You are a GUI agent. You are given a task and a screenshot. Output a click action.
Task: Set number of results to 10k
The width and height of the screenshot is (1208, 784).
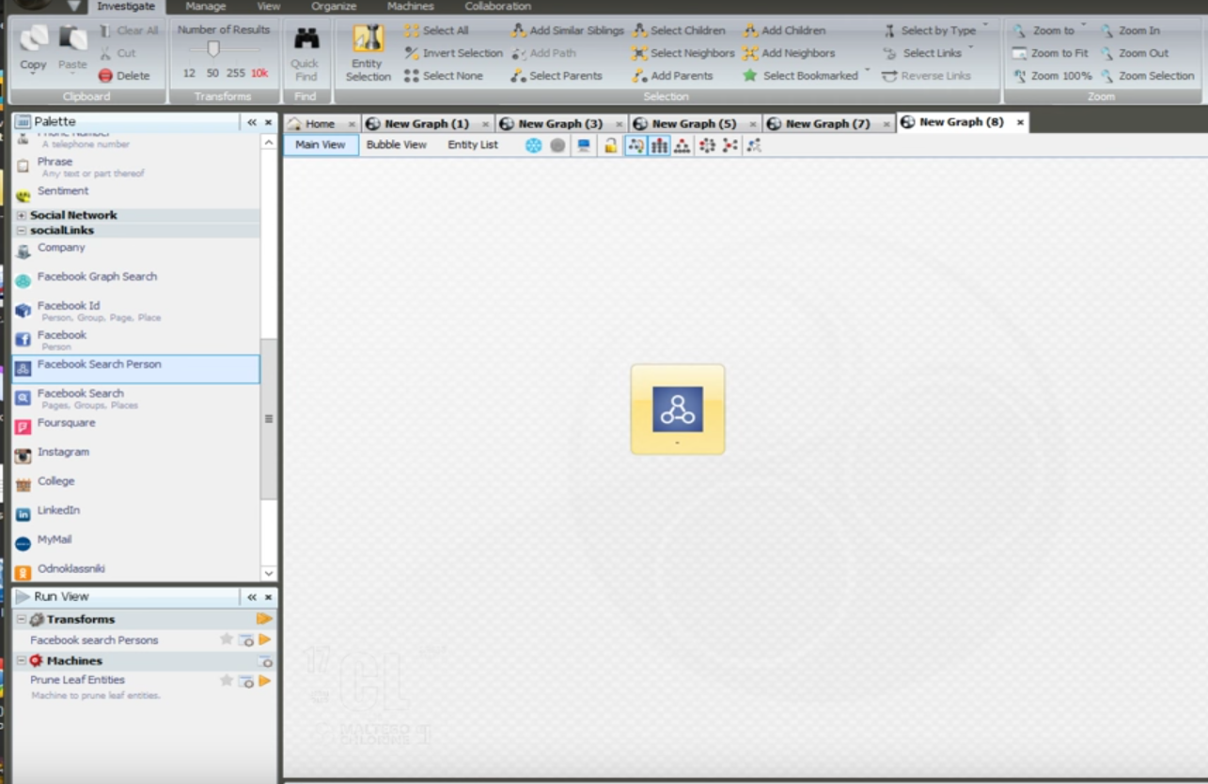[259, 73]
